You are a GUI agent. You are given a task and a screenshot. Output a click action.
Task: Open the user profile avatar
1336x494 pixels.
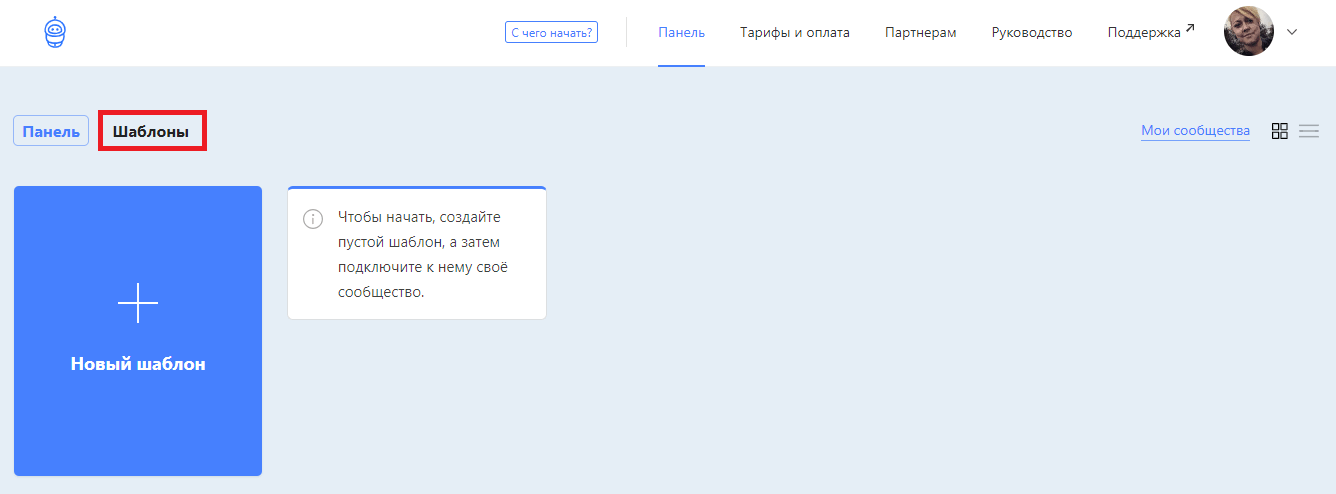(x=1248, y=32)
